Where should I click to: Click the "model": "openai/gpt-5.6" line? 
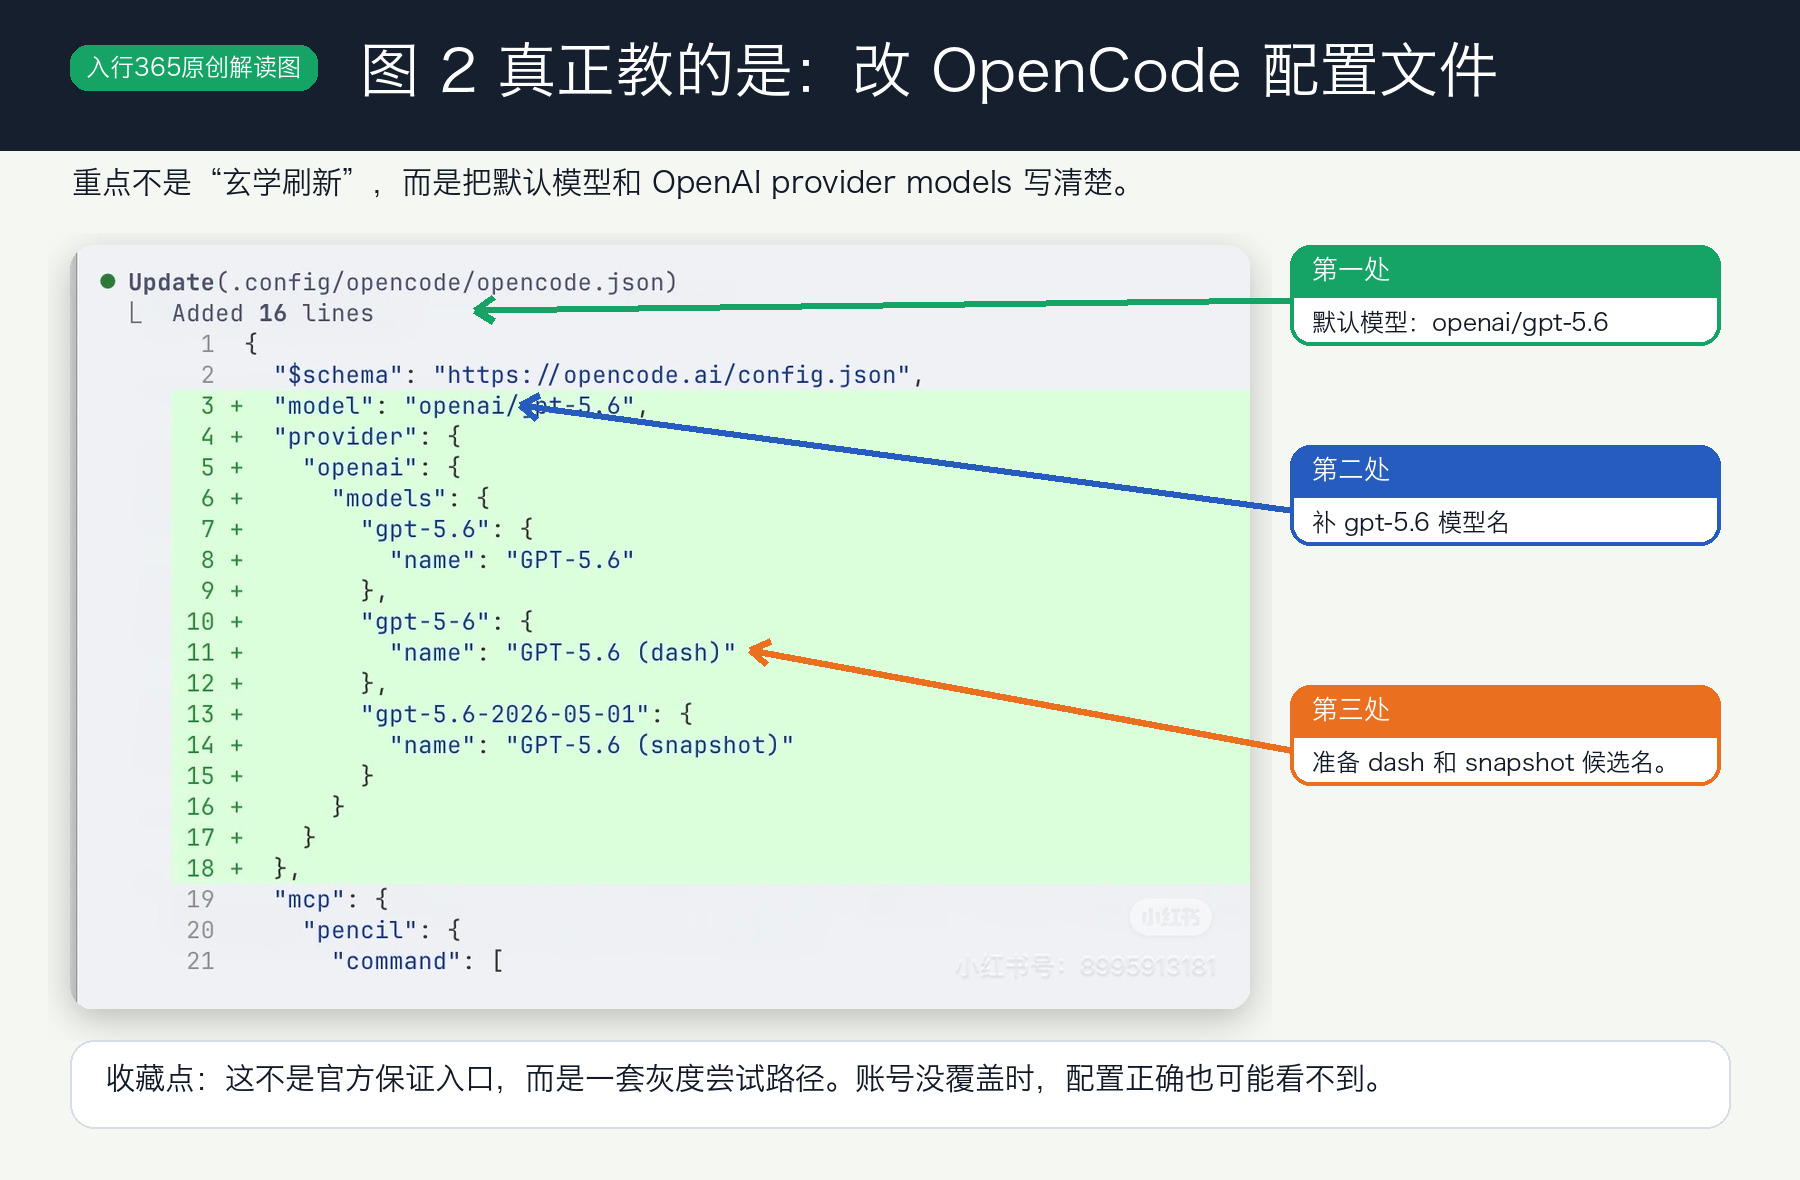pos(461,406)
